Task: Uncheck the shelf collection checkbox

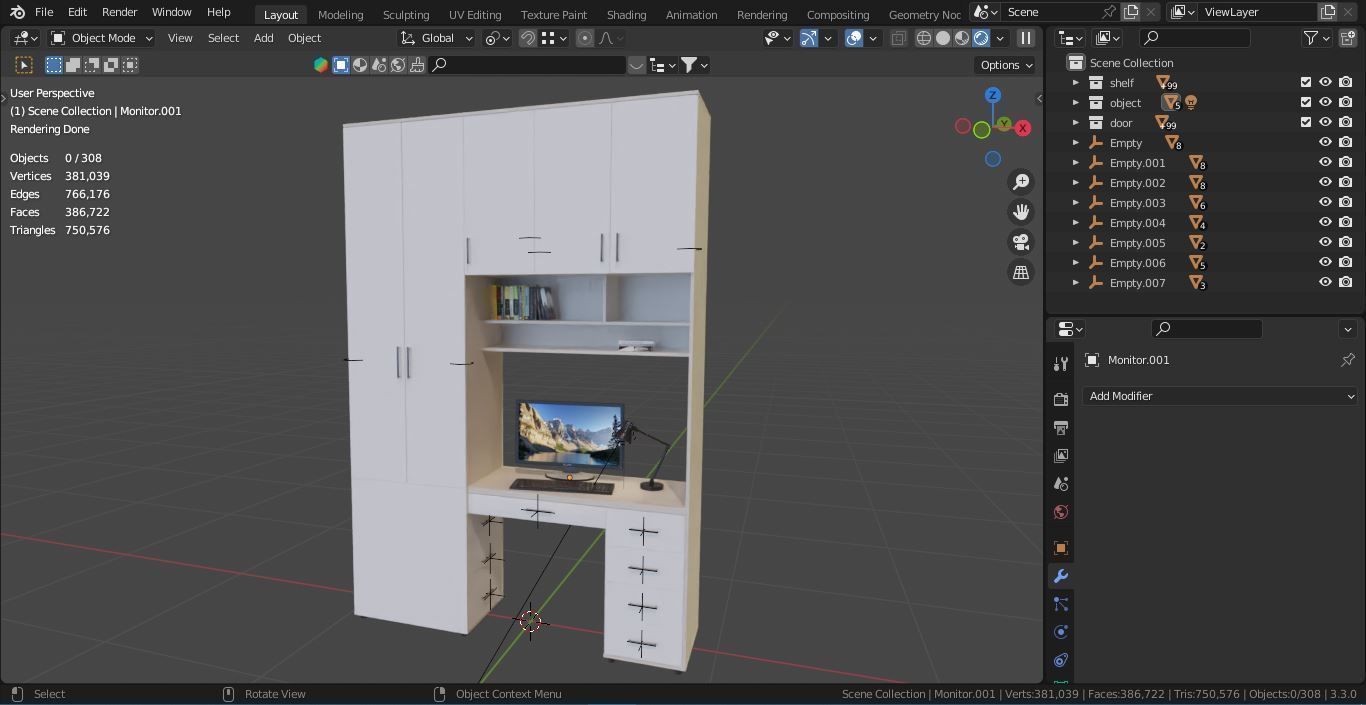Action: pos(1305,82)
